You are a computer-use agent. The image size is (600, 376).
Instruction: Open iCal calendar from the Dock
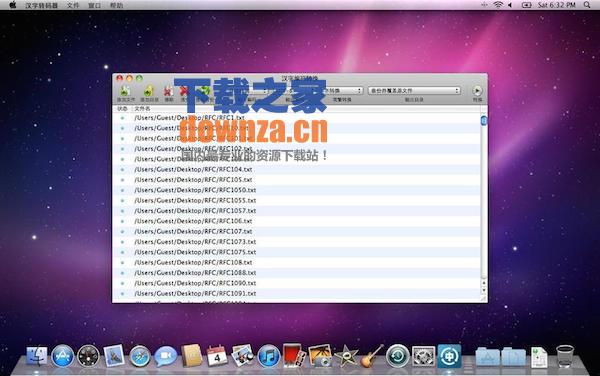pos(217,355)
